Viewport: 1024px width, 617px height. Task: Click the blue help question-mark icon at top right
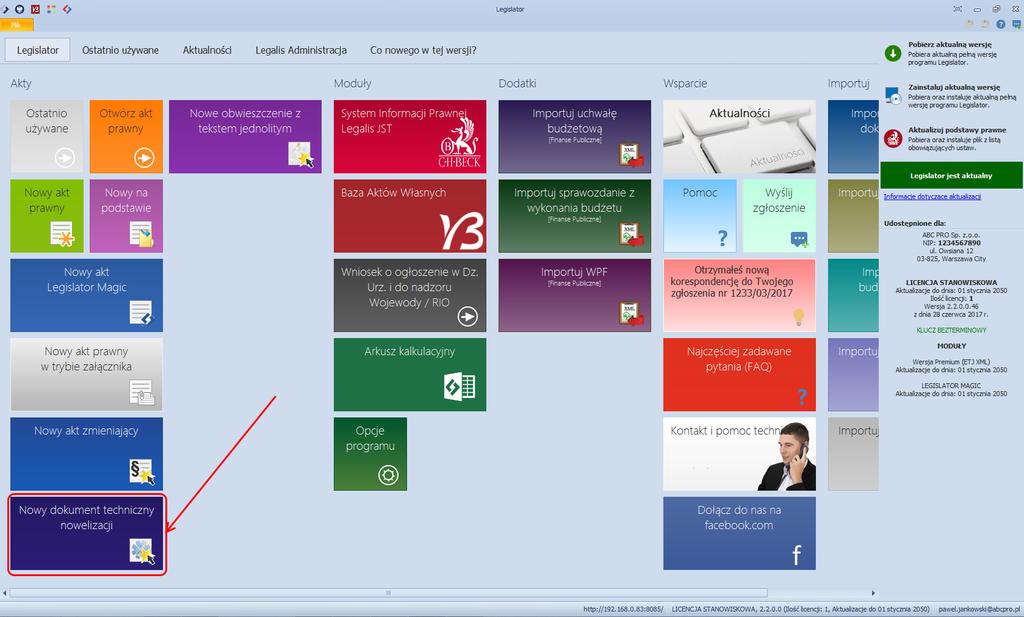click(1000, 24)
